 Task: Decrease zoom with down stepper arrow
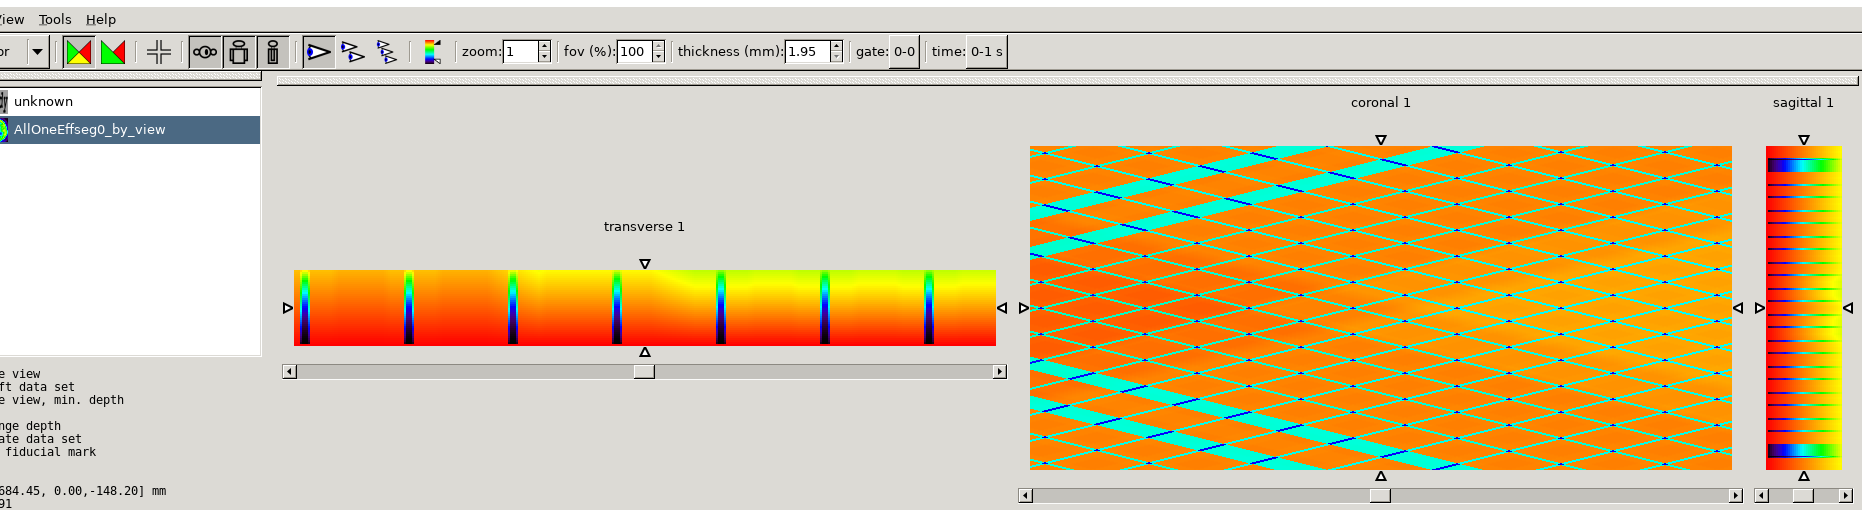click(x=544, y=58)
